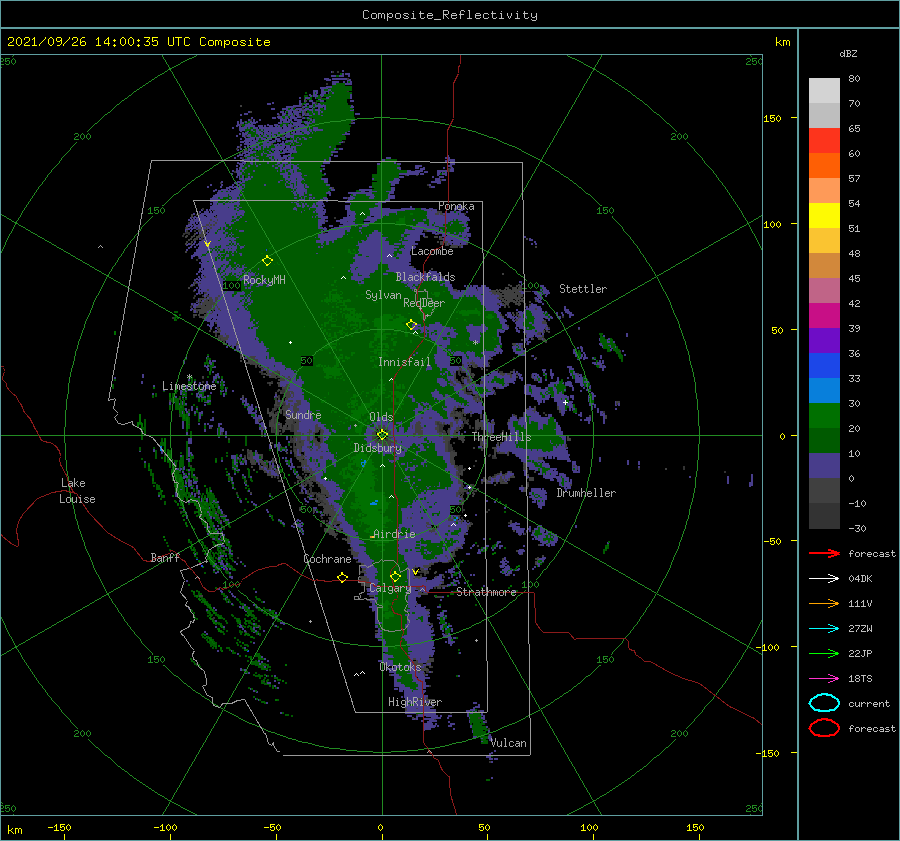Click the Sylvan label on map

pos(383,295)
